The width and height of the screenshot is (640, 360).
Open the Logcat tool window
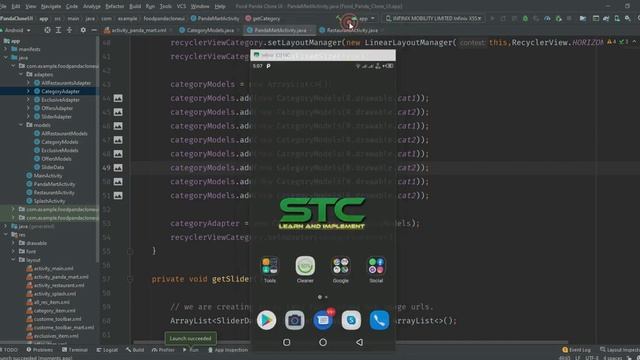coord(107,350)
